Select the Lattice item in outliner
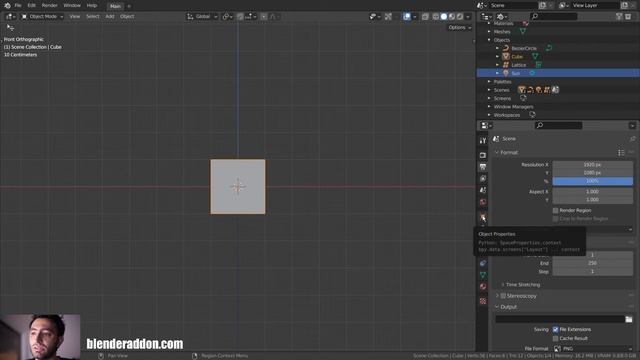Viewport: 640px width, 360px height. pyautogui.click(x=518, y=65)
